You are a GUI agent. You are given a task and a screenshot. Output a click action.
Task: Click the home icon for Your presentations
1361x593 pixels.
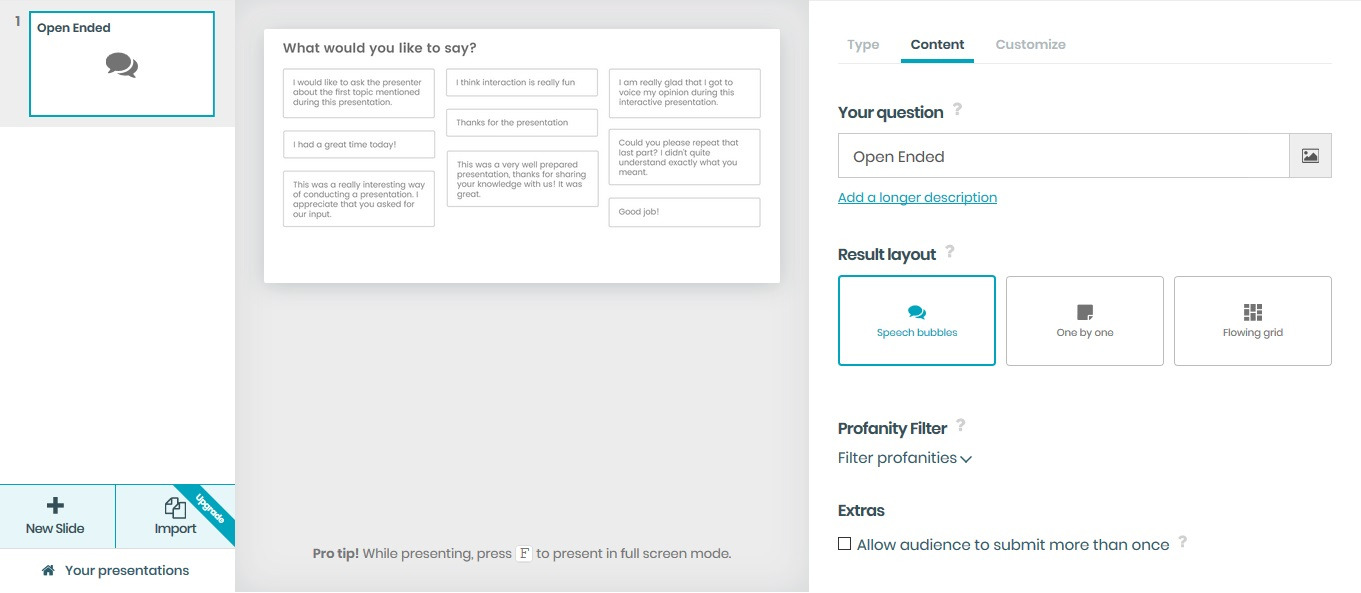(48, 570)
